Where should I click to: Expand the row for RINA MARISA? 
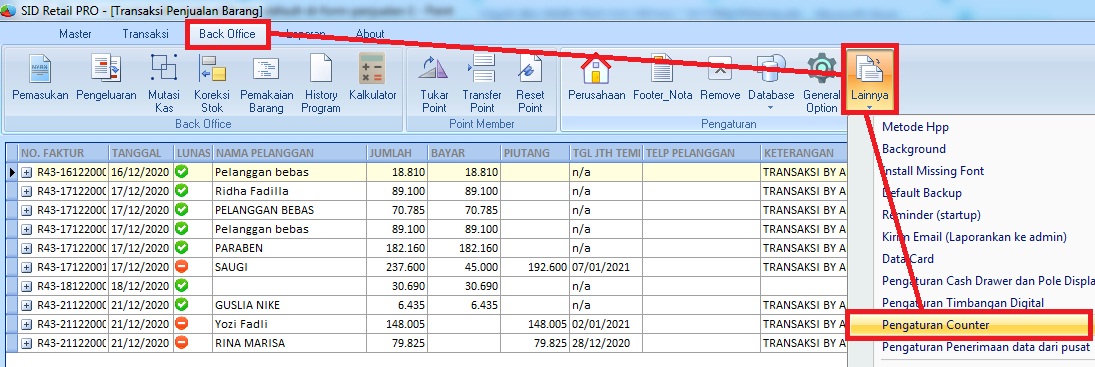pos(27,343)
